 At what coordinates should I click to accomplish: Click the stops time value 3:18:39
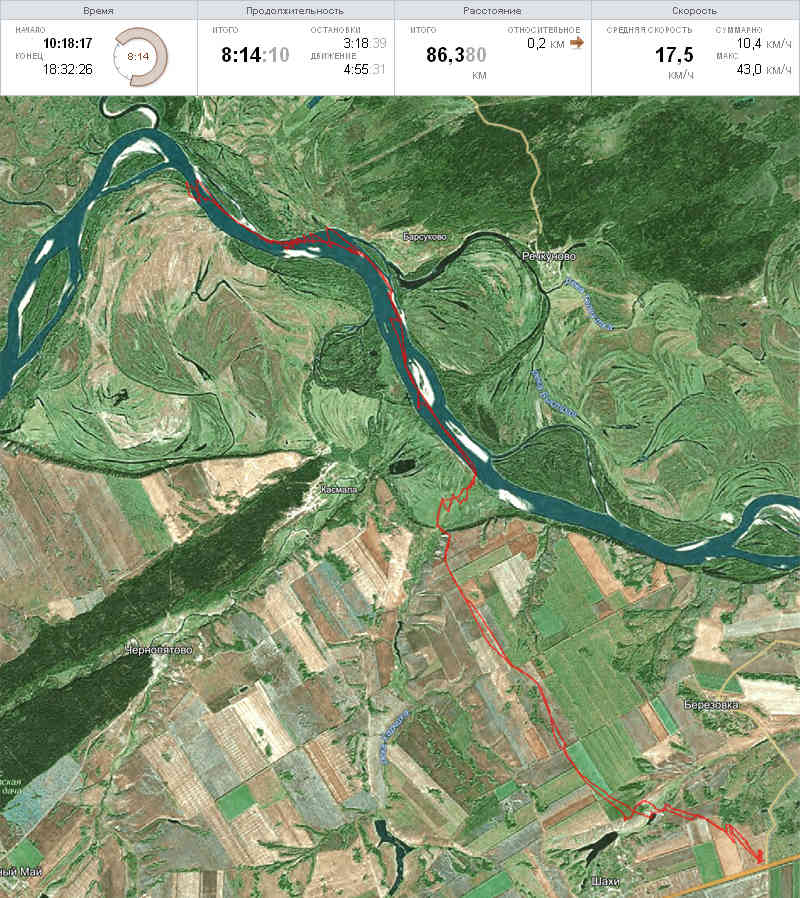pos(365,43)
